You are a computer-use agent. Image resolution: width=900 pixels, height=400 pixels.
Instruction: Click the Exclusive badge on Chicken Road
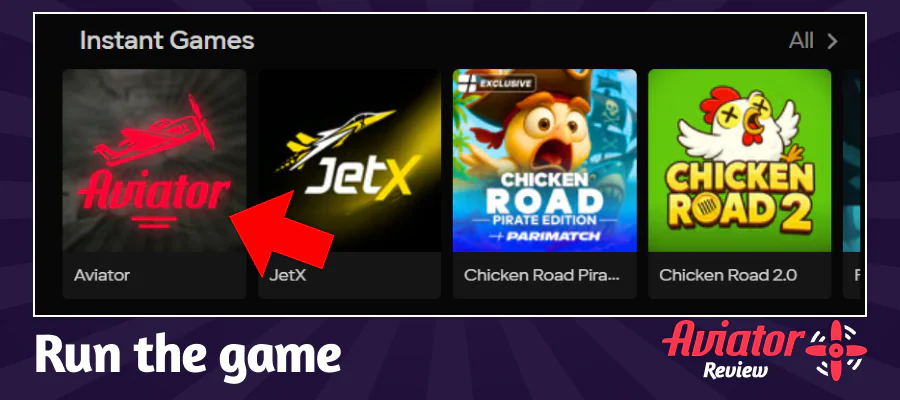point(497,83)
